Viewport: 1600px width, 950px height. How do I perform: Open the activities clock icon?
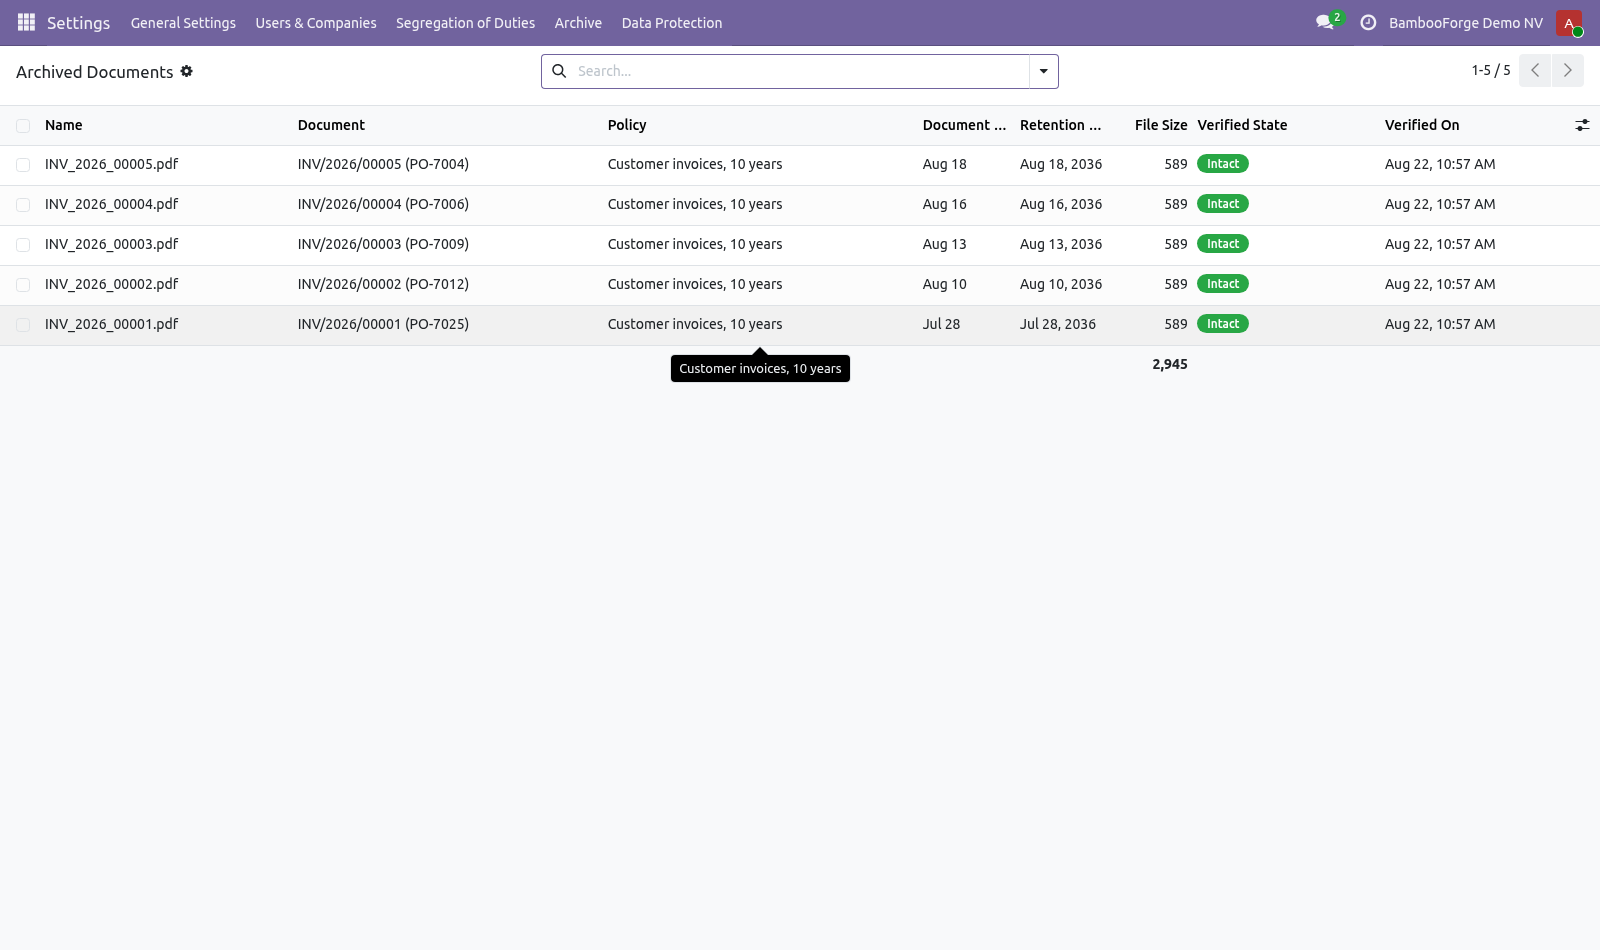click(x=1368, y=22)
